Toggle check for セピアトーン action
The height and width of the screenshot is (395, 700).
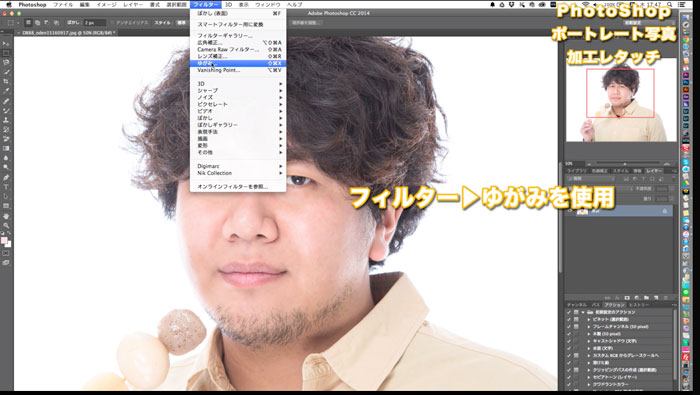coord(569,377)
